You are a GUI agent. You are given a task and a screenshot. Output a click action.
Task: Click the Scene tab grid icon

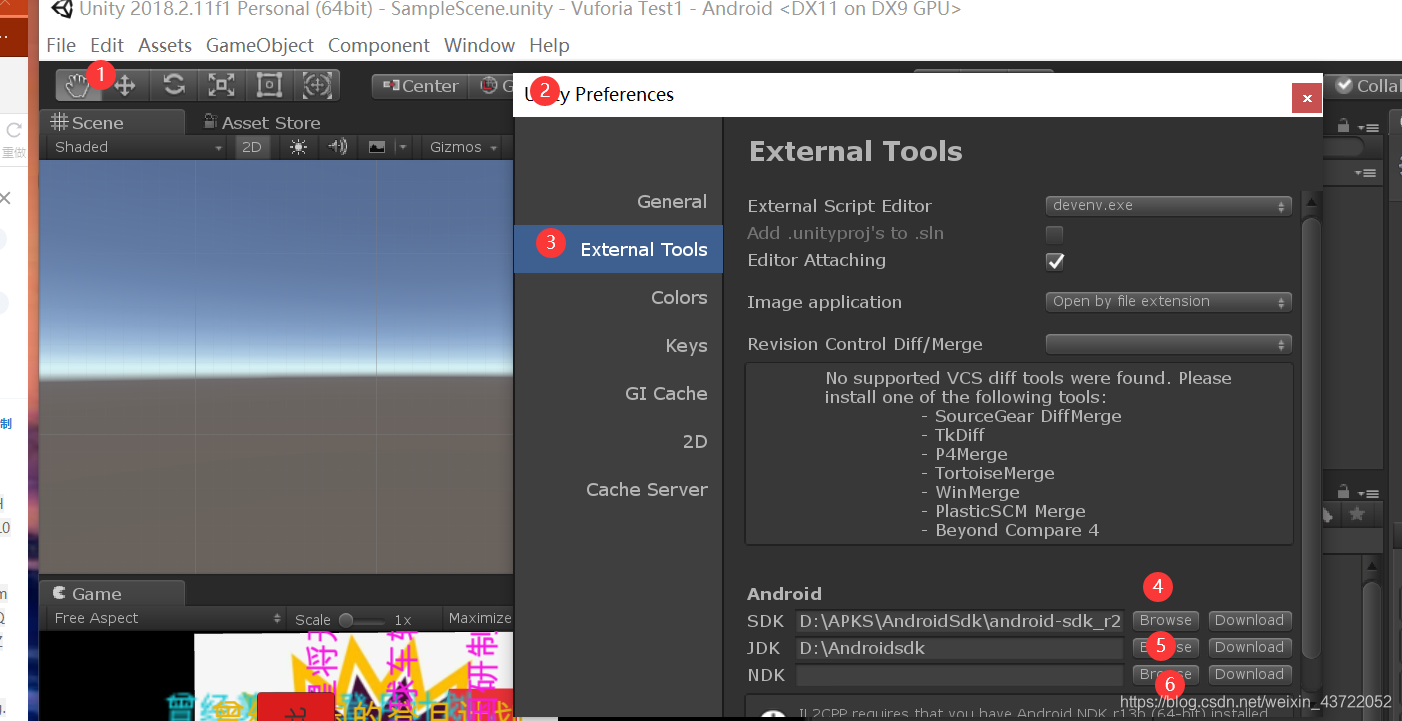59,122
